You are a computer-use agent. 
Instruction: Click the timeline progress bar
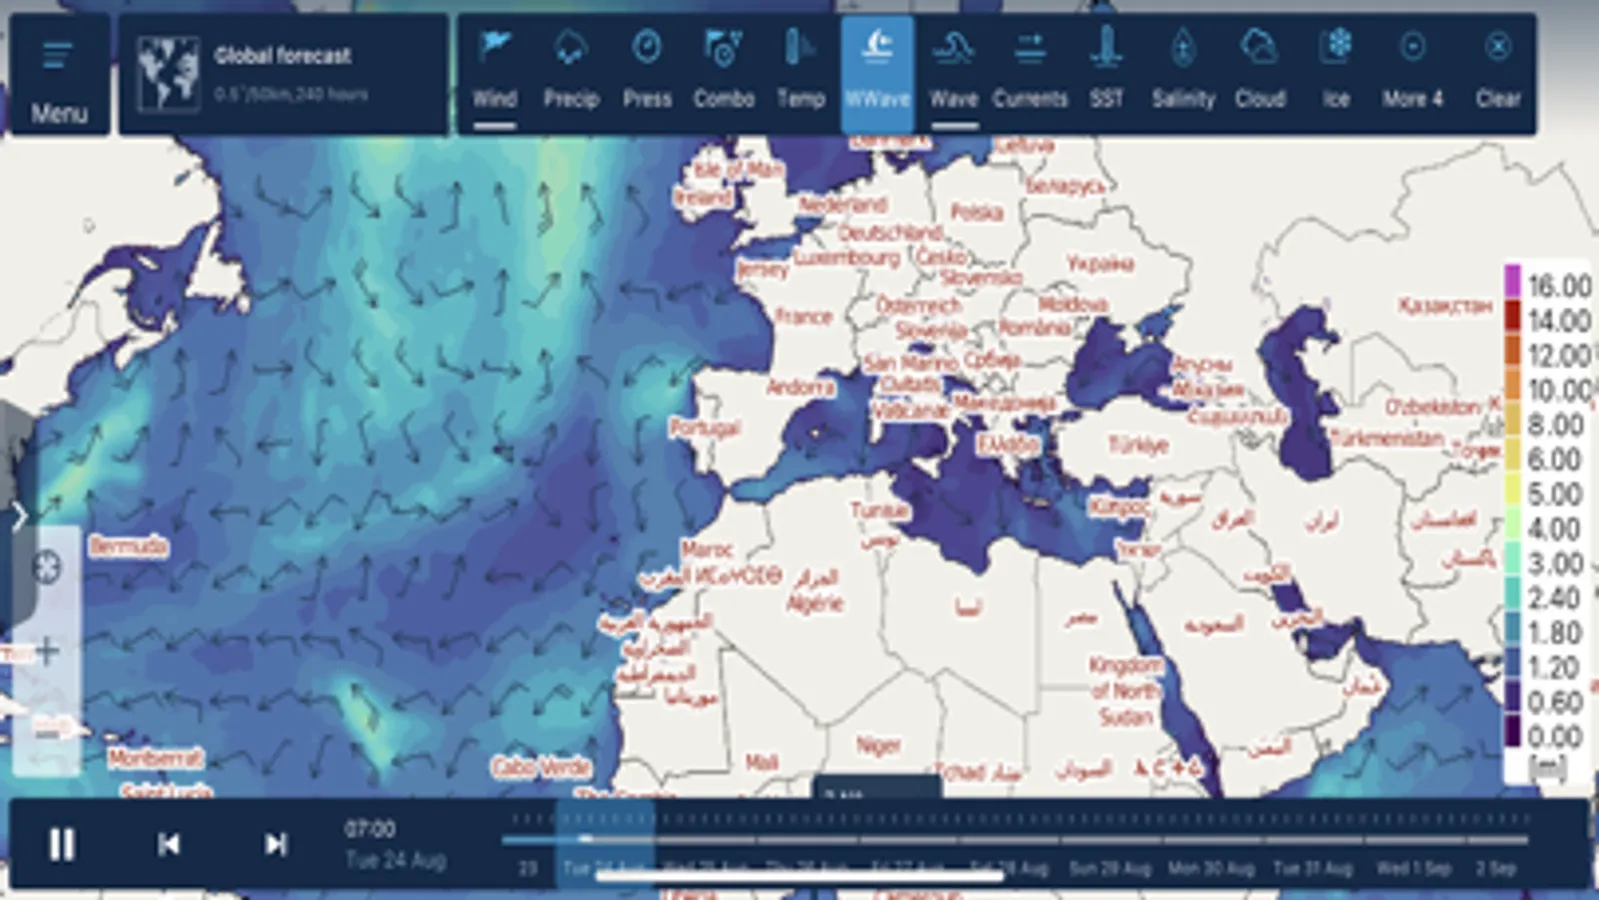tap(1015, 839)
